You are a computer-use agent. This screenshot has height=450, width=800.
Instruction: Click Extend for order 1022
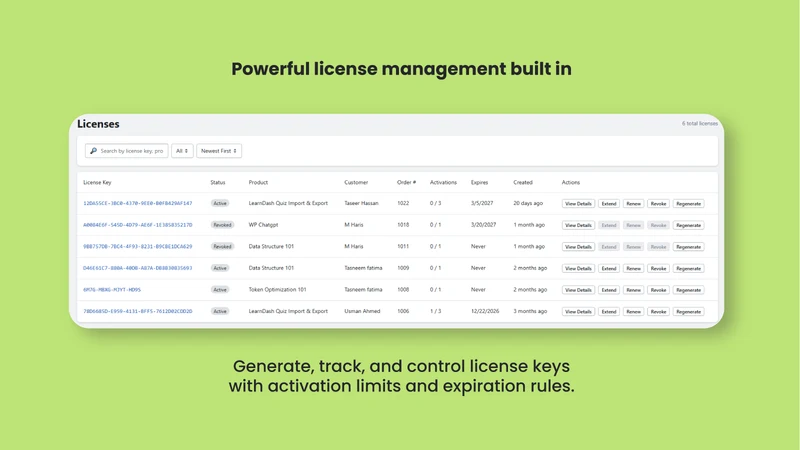tap(609, 204)
